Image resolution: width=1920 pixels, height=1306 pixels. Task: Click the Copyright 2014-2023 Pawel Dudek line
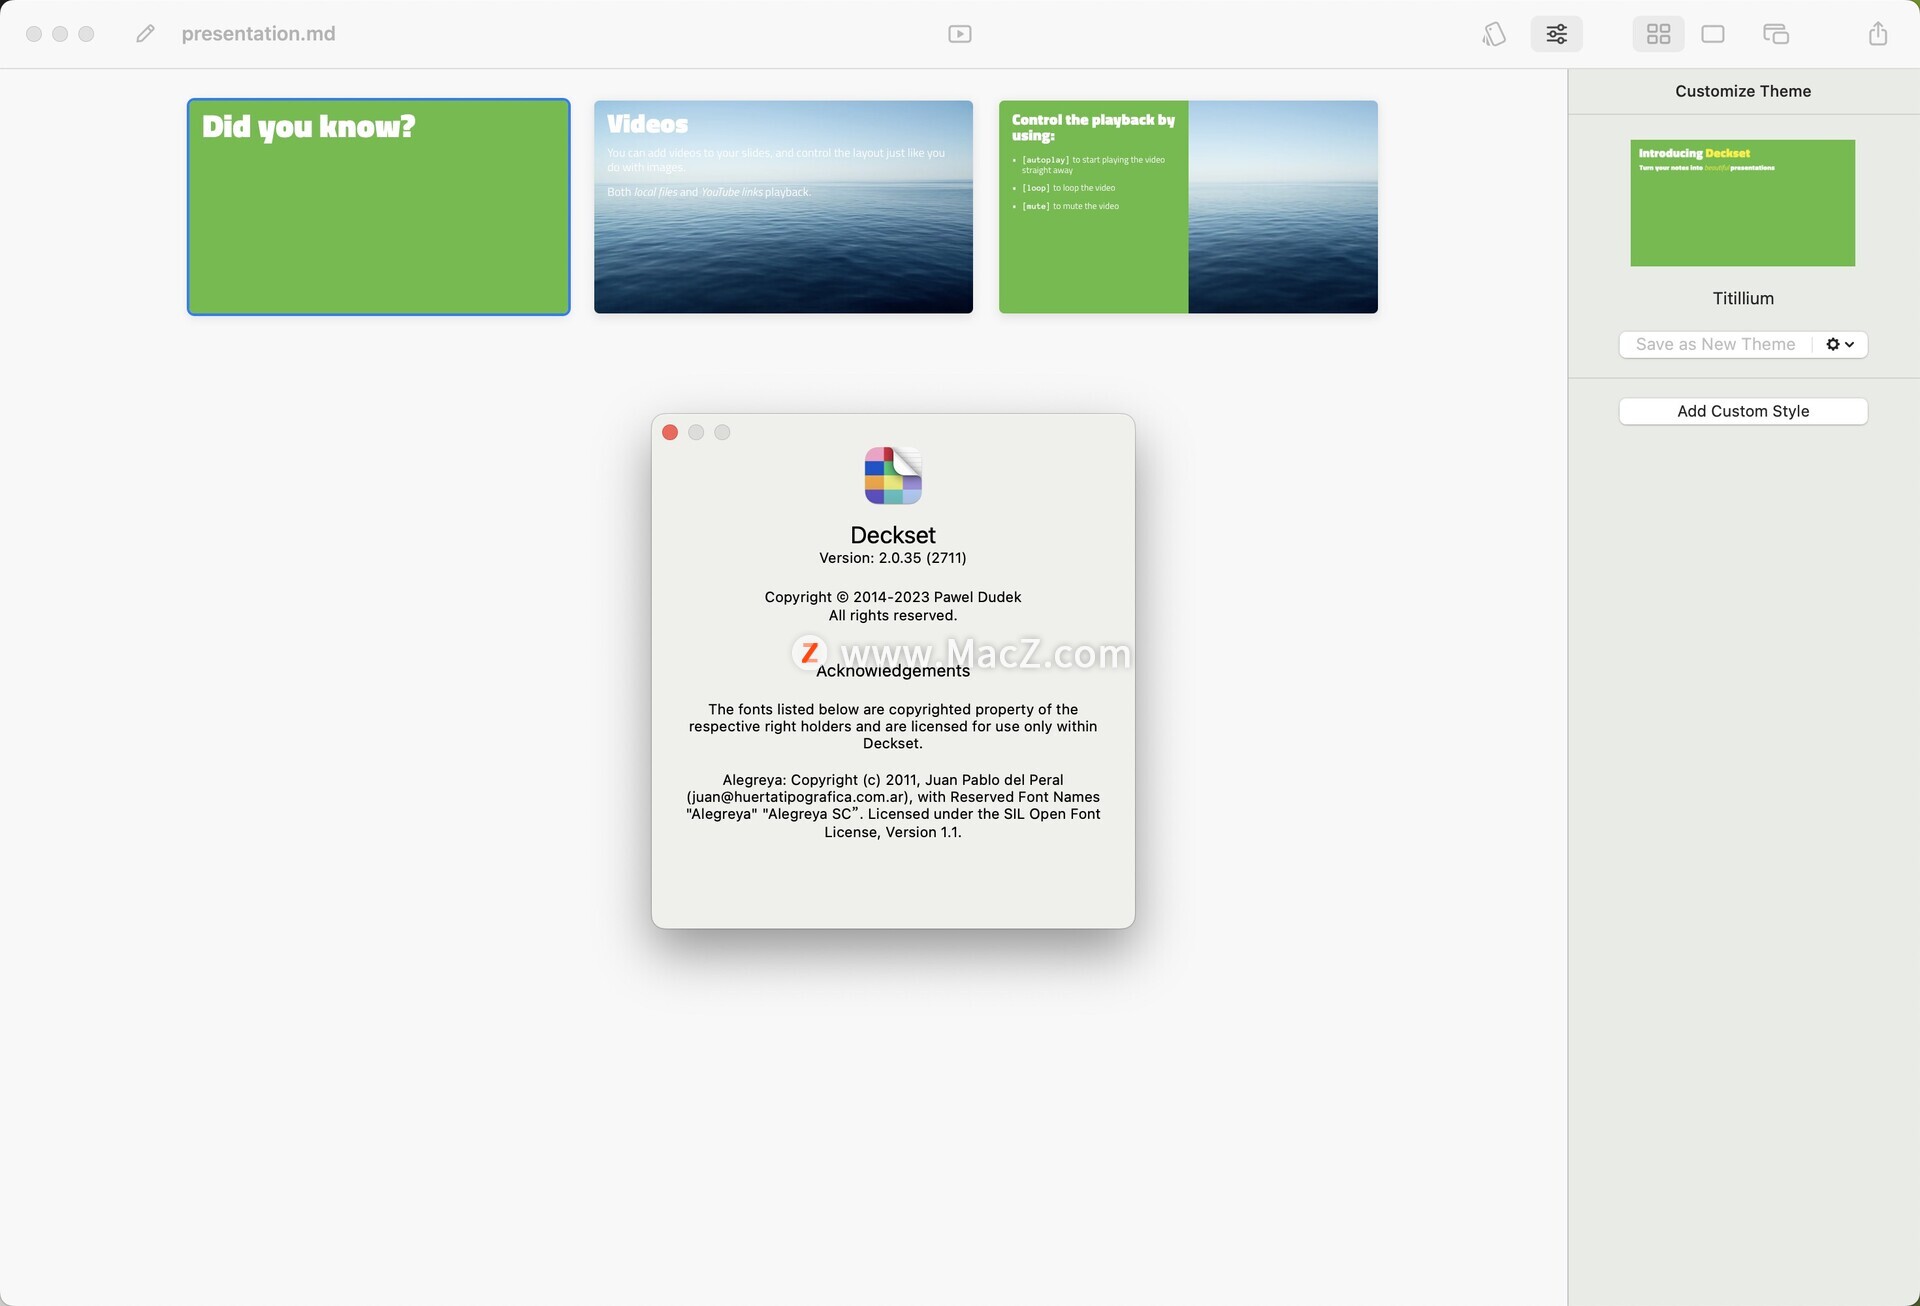892,597
